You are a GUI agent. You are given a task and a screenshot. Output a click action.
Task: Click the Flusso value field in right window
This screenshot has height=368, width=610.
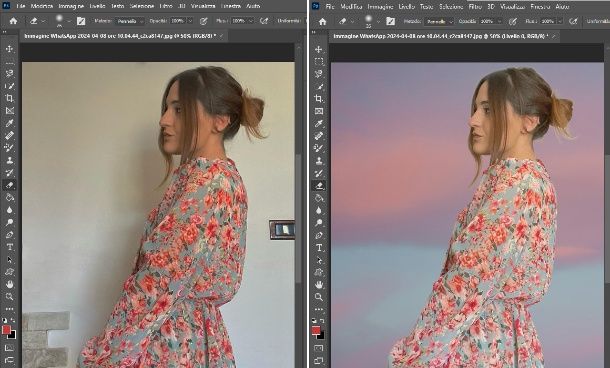[x=548, y=21]
